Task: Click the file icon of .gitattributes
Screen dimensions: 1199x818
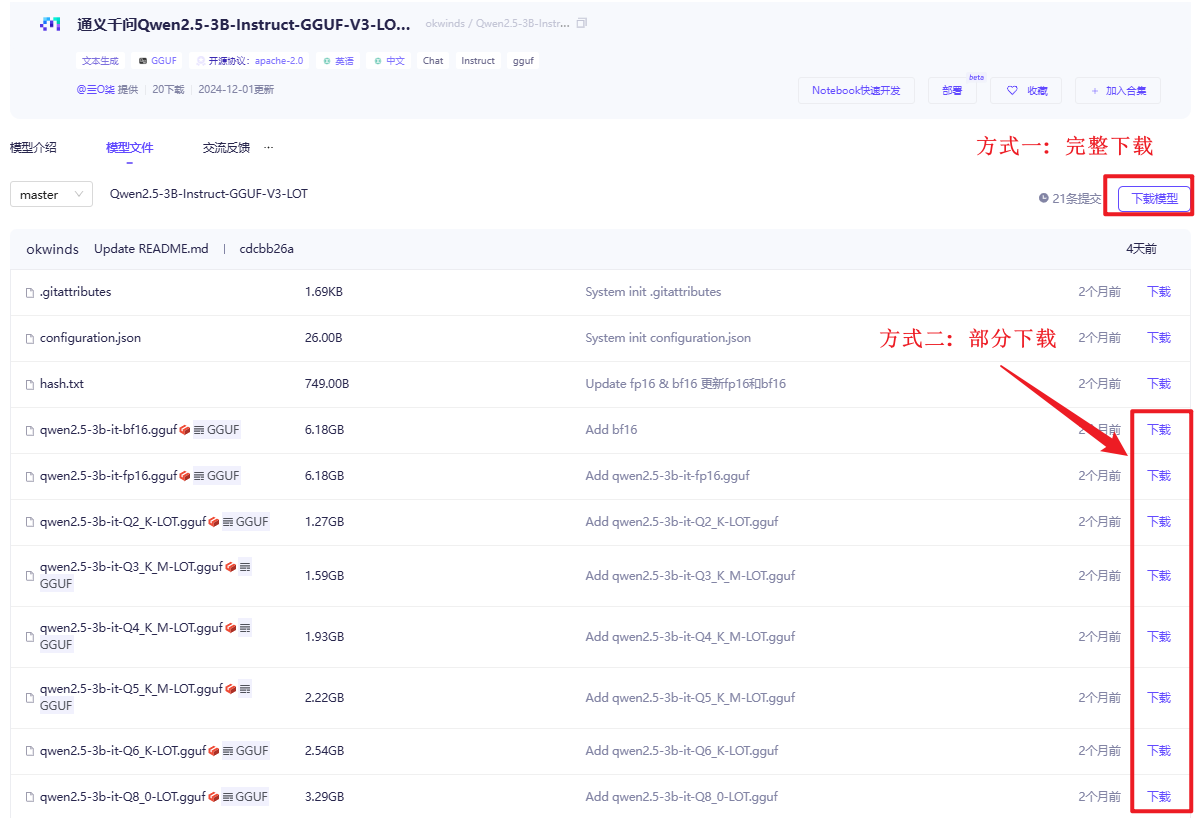Action: pos(30,293)
